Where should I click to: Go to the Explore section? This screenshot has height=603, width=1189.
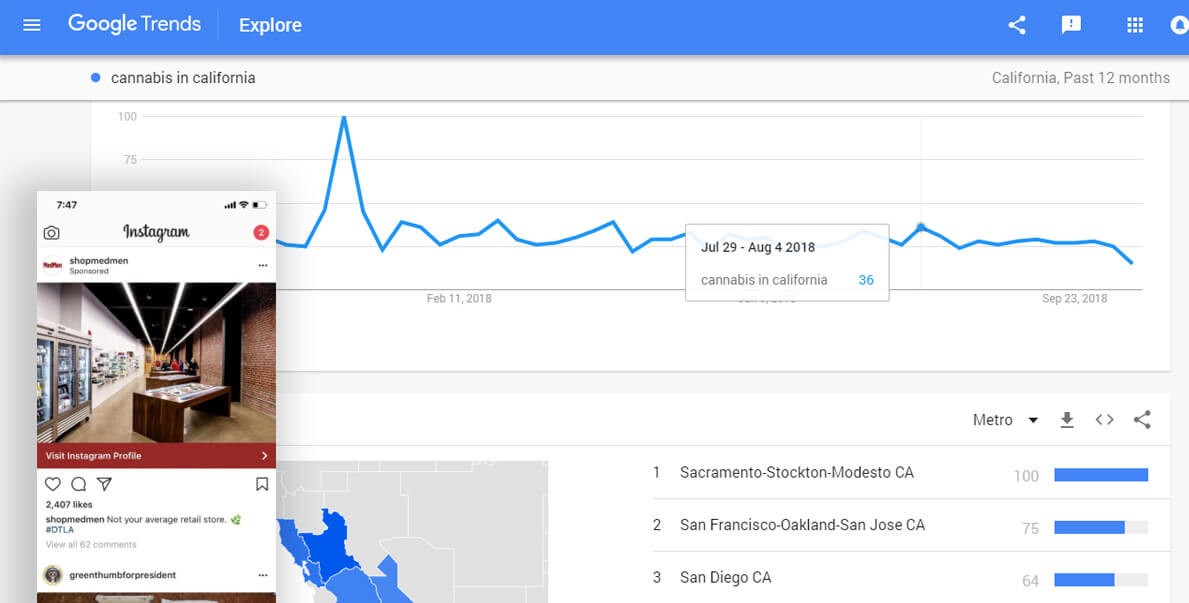pyautogui.click(x=270, y=26)
